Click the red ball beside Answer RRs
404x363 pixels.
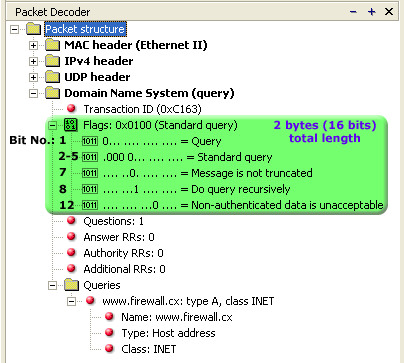71,236
